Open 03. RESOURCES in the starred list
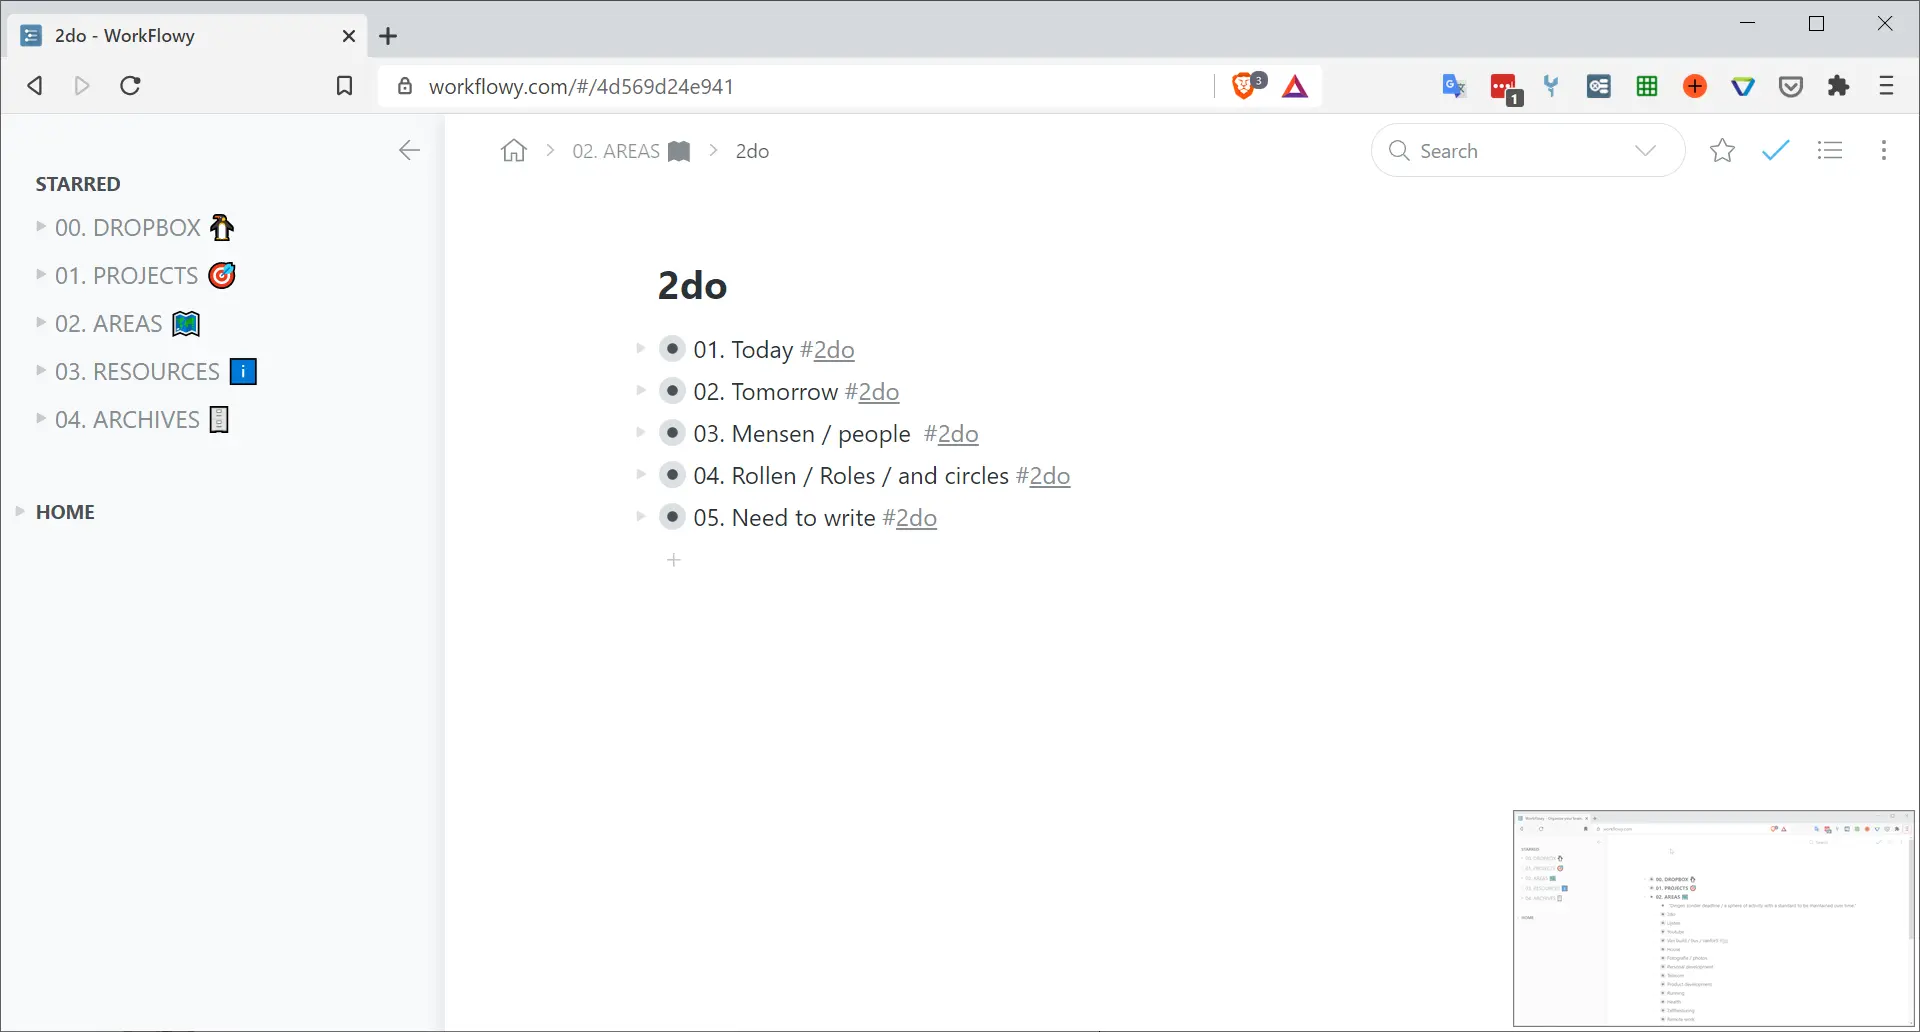 click(137, 372)
